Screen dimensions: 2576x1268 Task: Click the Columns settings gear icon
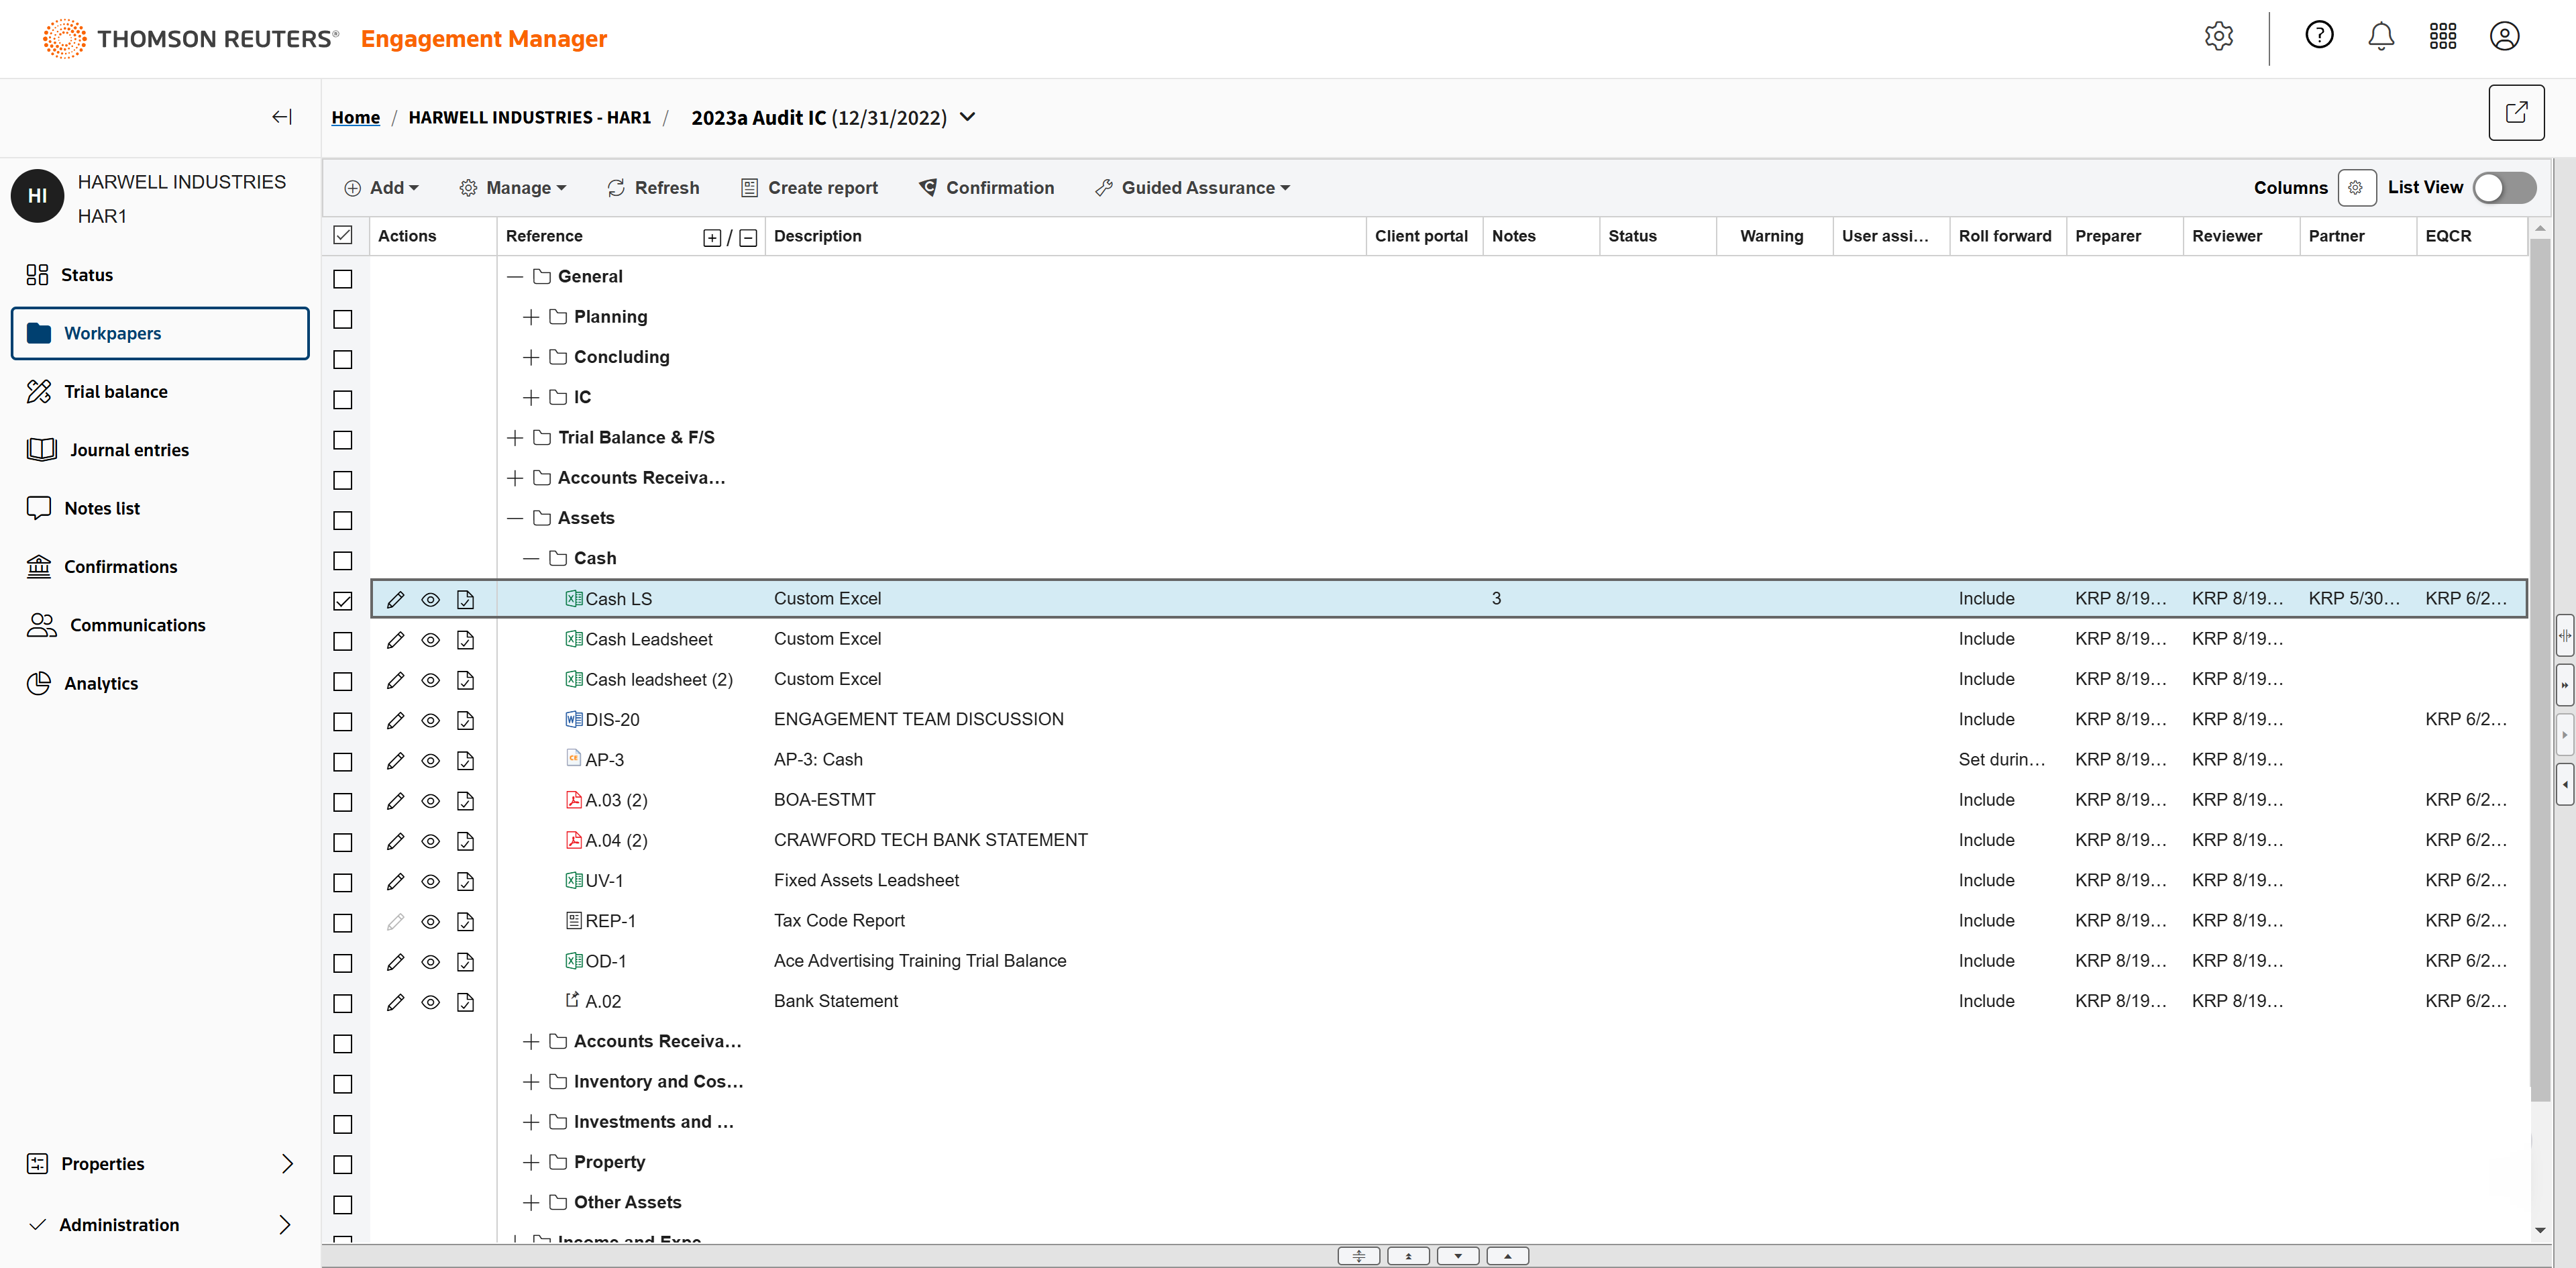point(2355,188)
